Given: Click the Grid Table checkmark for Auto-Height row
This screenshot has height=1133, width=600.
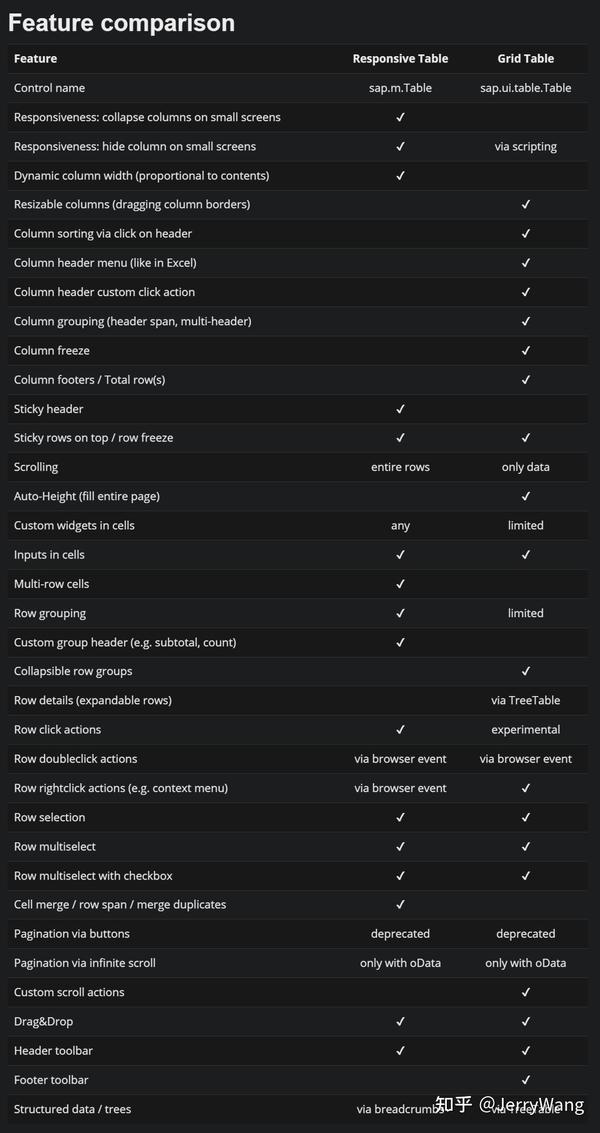Looking at the screenshot, I should [526, 496].
